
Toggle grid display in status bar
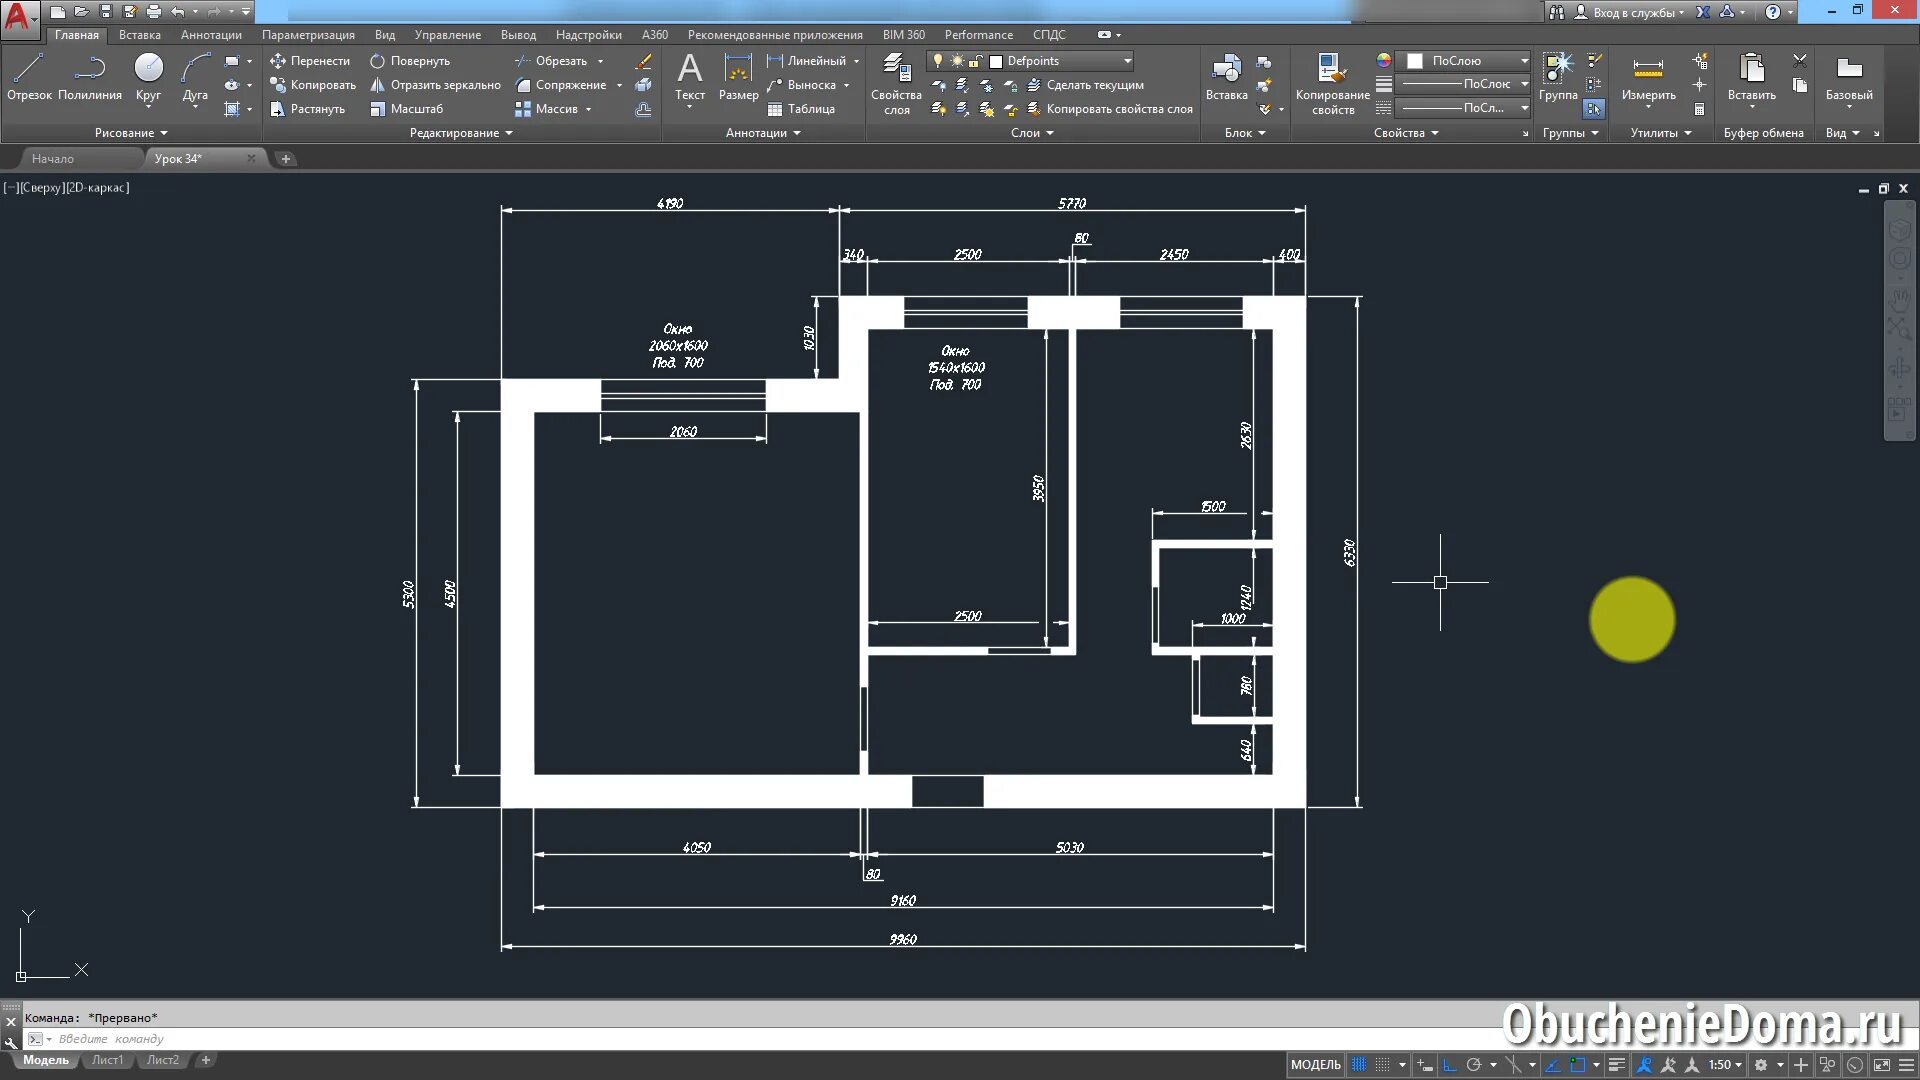1359,1065
